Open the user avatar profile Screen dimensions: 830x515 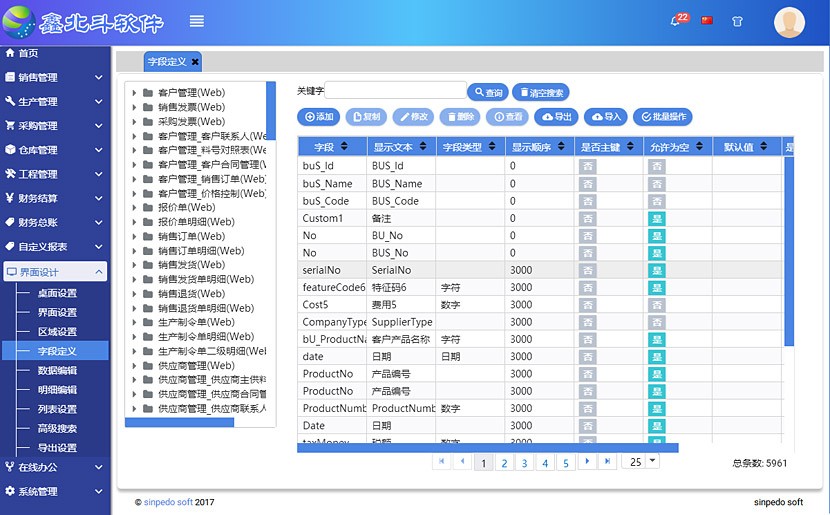click(x=789, y=22)
